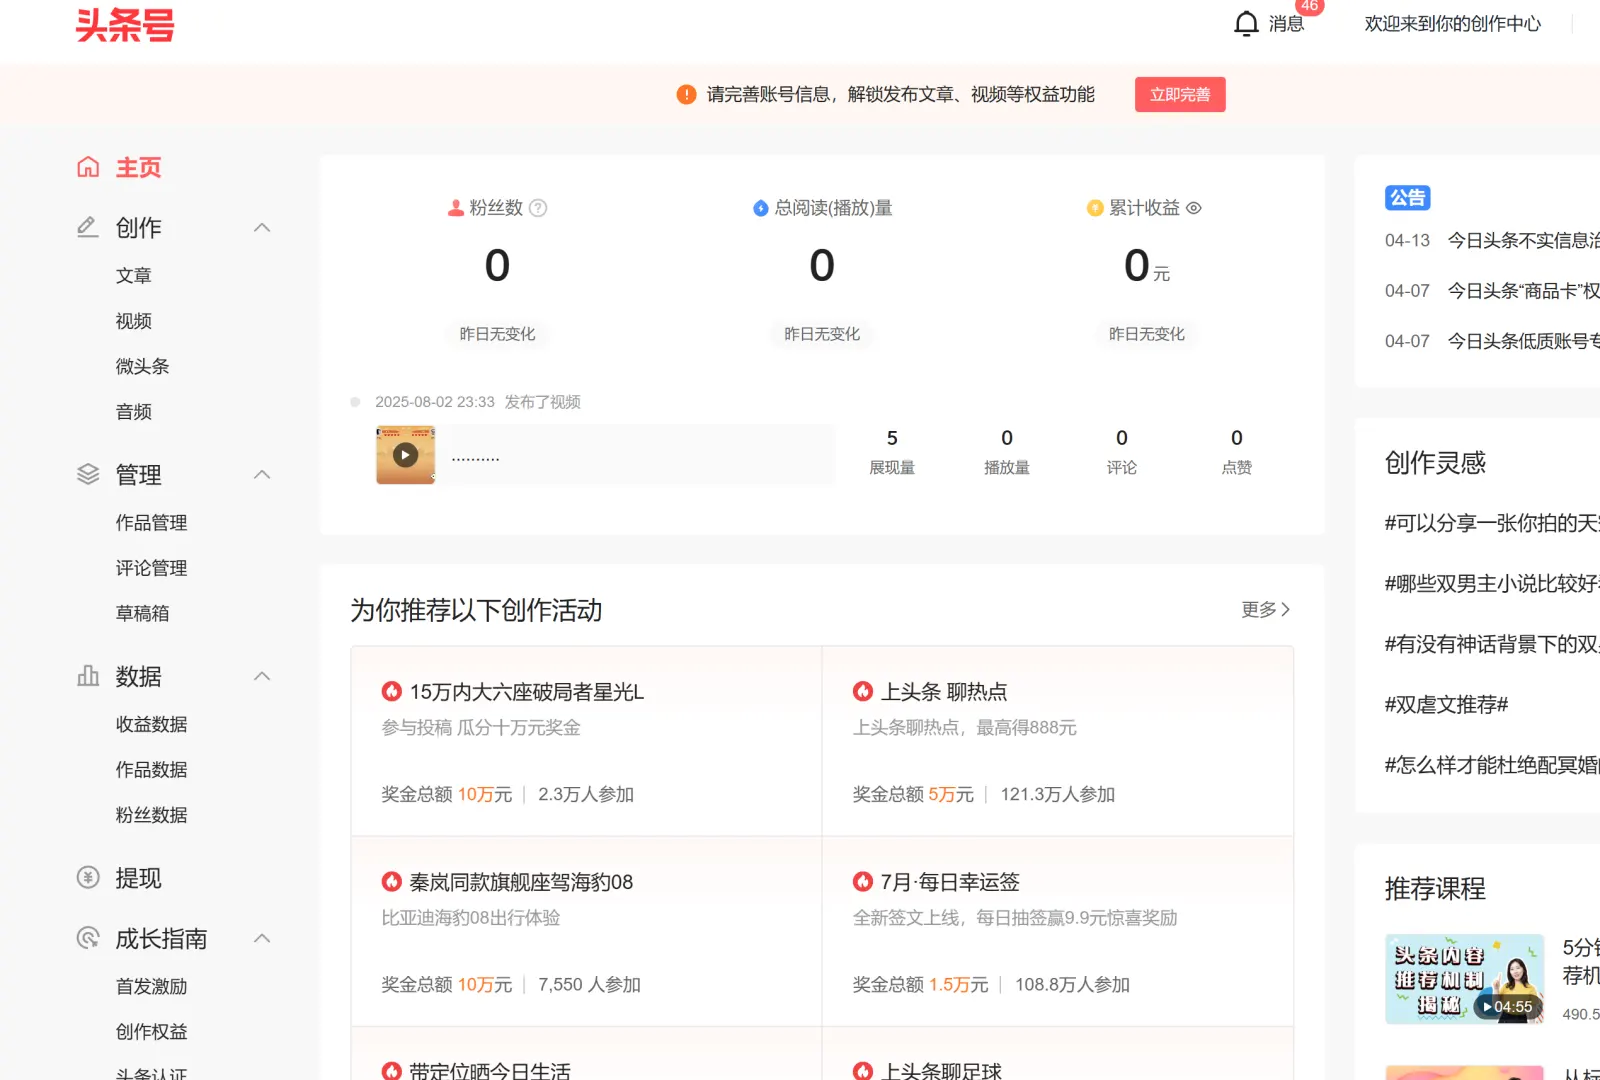Collapse the 管理 menu section

pyautogui.click(x=262, y=474)
